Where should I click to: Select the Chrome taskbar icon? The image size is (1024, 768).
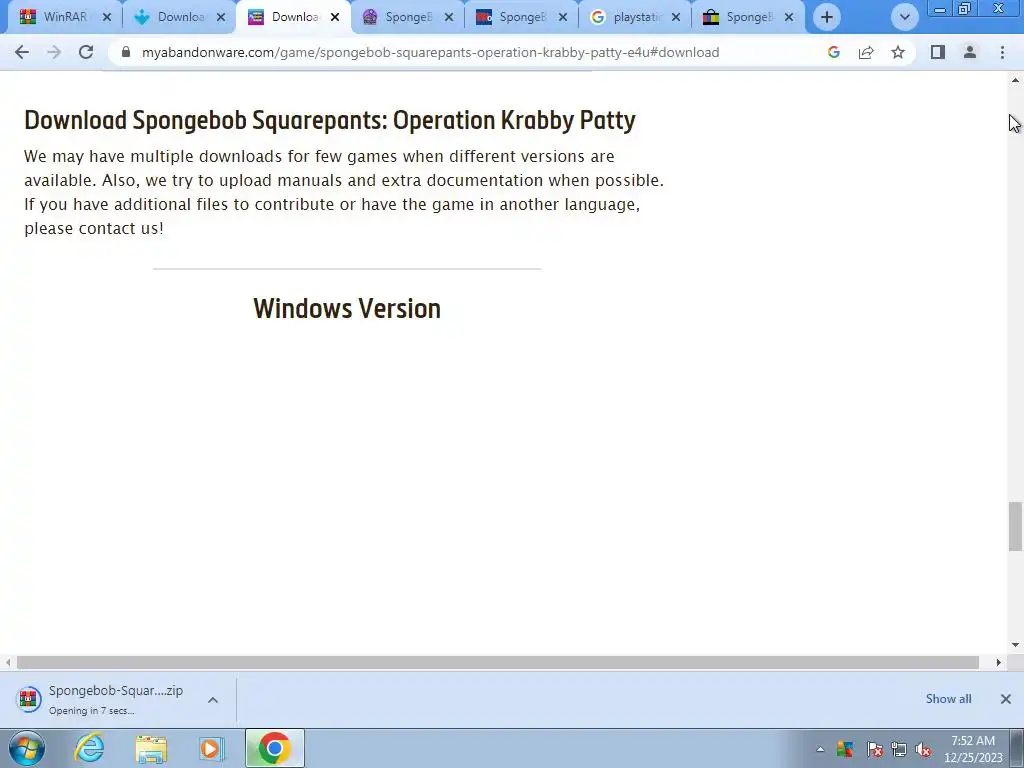pos(274,748)
